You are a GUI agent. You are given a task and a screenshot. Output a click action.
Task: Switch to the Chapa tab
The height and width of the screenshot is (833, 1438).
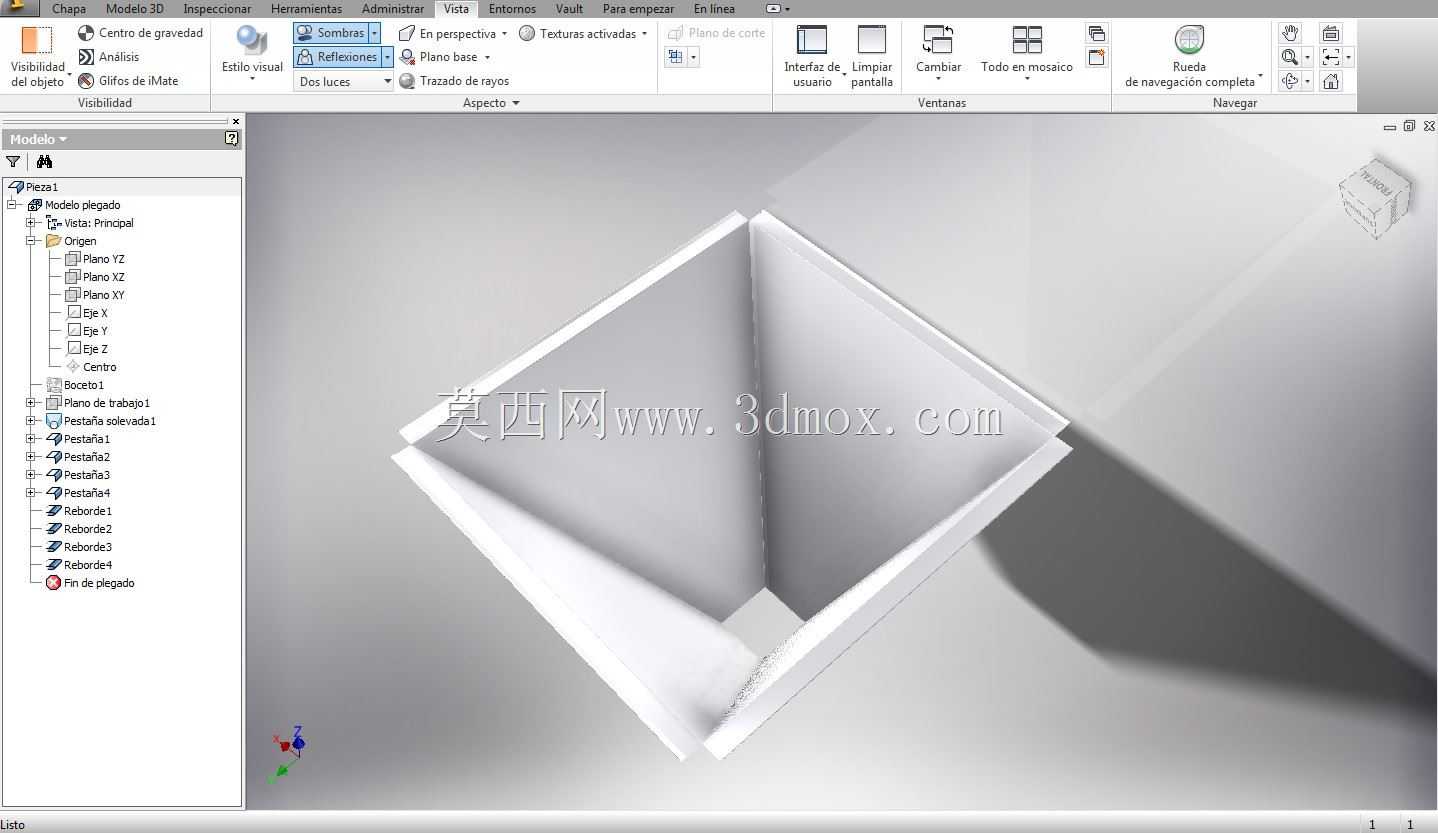pyautogui.click(x=69, y=9)
